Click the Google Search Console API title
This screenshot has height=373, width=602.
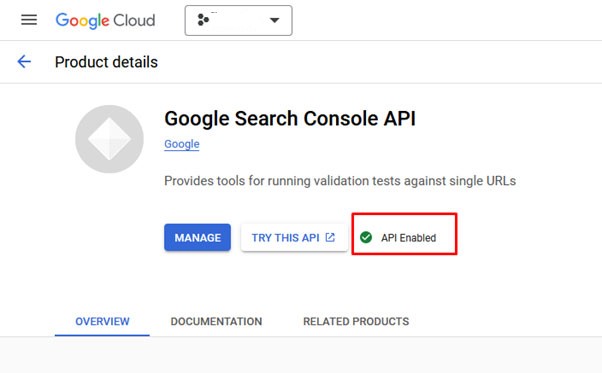coord(290,119)
